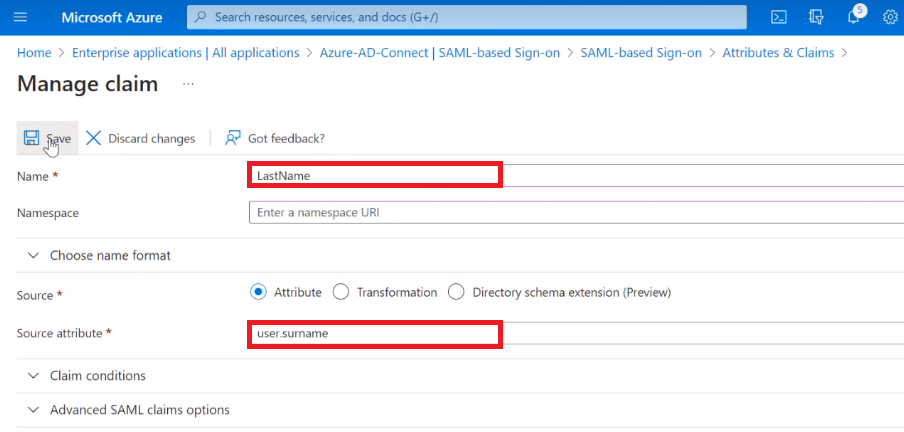
Task: Select Directory schema extension radio button
Action: point(456,292)
